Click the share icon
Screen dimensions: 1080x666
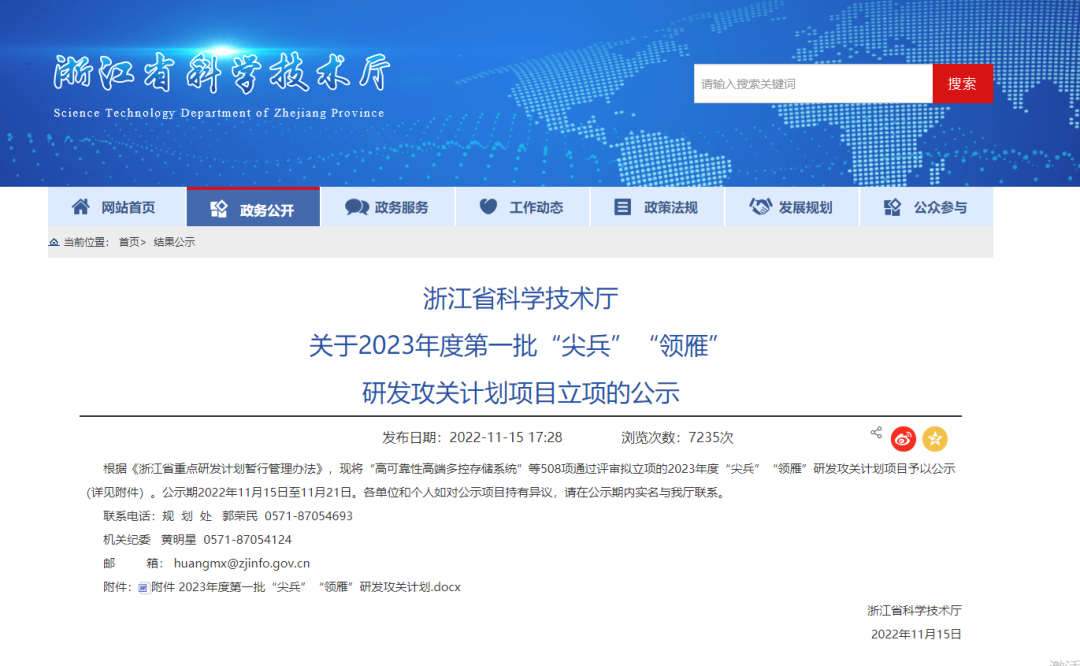[876, 433]
